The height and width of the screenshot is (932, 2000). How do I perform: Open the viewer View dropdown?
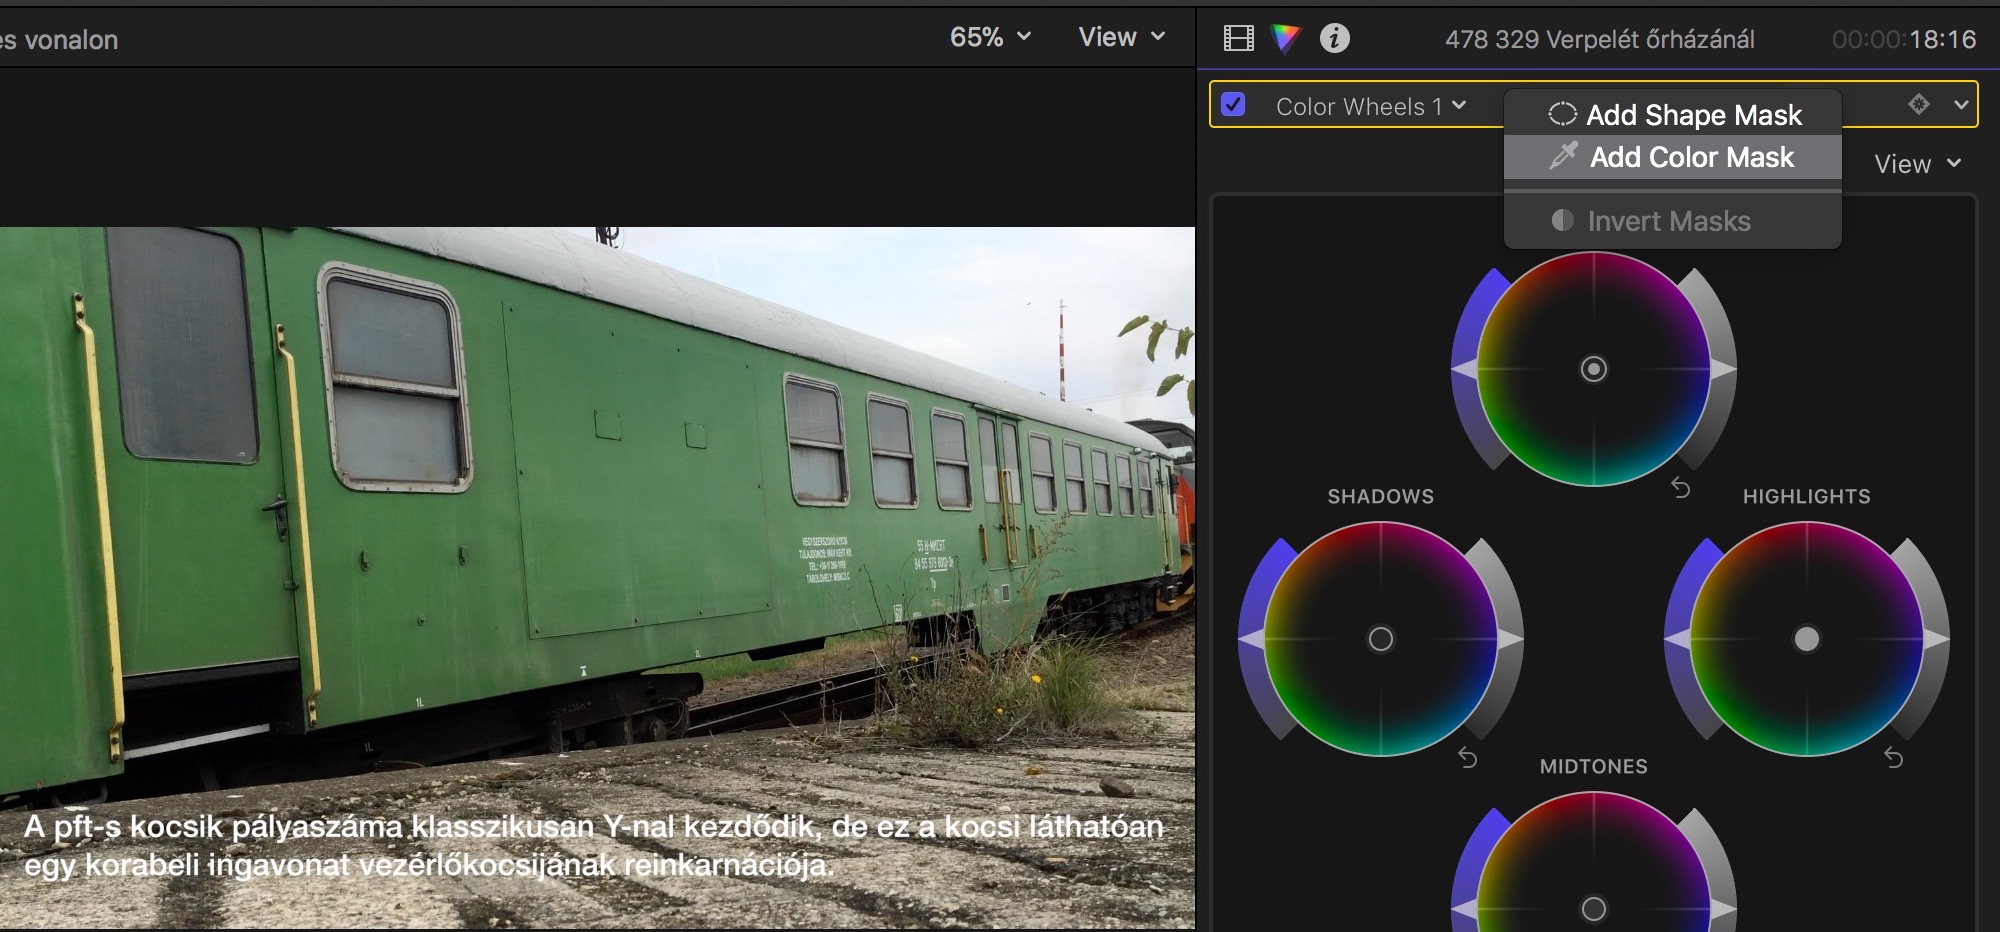click(x=1122, y=37)
